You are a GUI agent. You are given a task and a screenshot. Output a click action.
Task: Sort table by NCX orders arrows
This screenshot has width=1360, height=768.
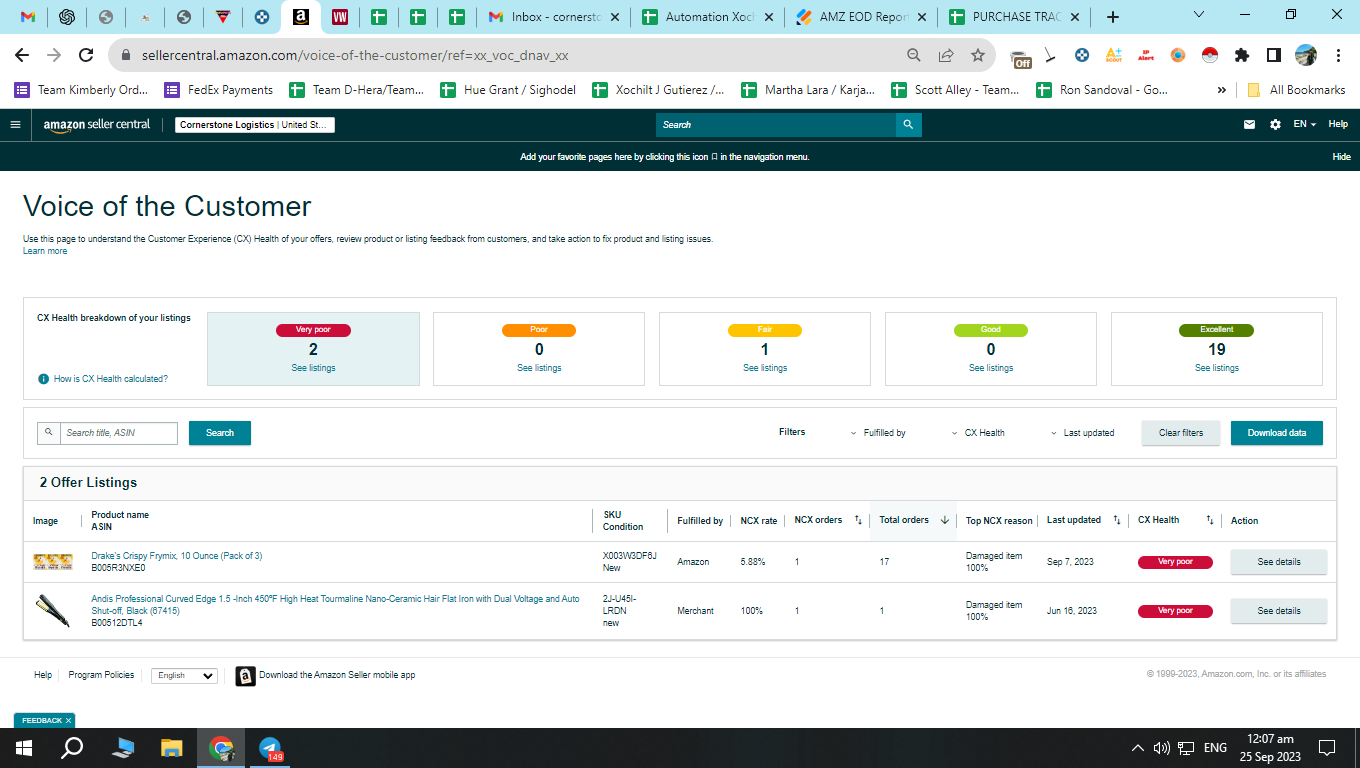click(x=858, y=520)
